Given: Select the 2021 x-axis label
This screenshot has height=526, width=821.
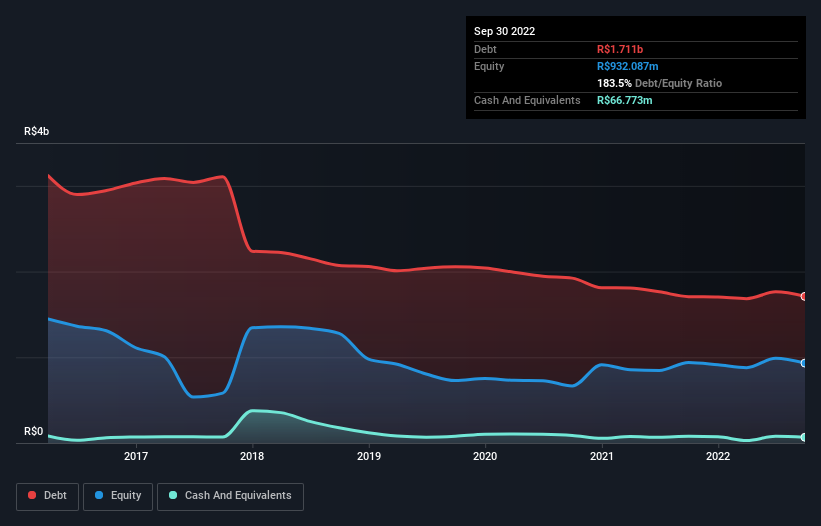Looking at the screenshot, I should [x=602, y=456].
